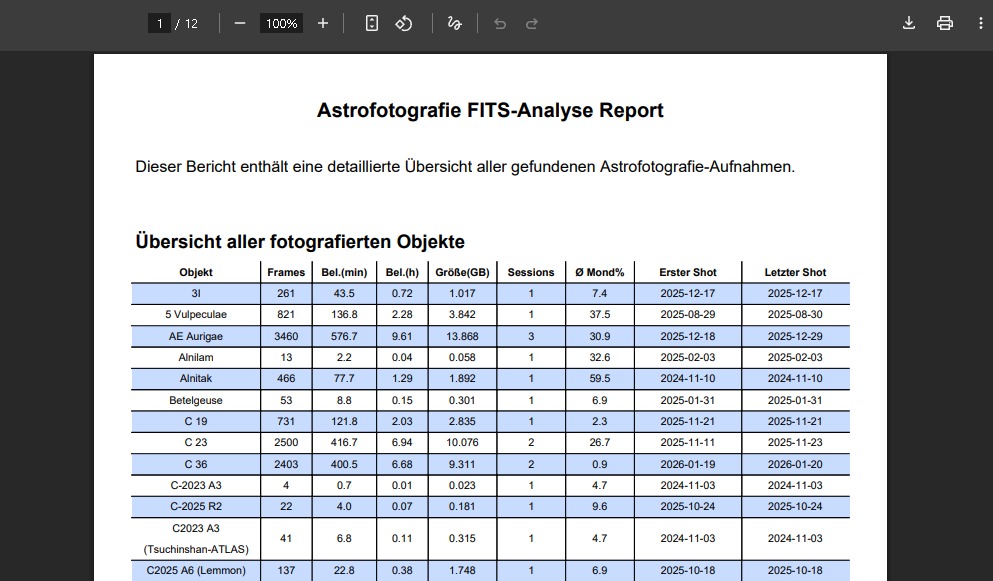Image resolution: width=993 pixels, height=581 pixels.
Task: Select the C 36 object cell
Action: [196, 464]
